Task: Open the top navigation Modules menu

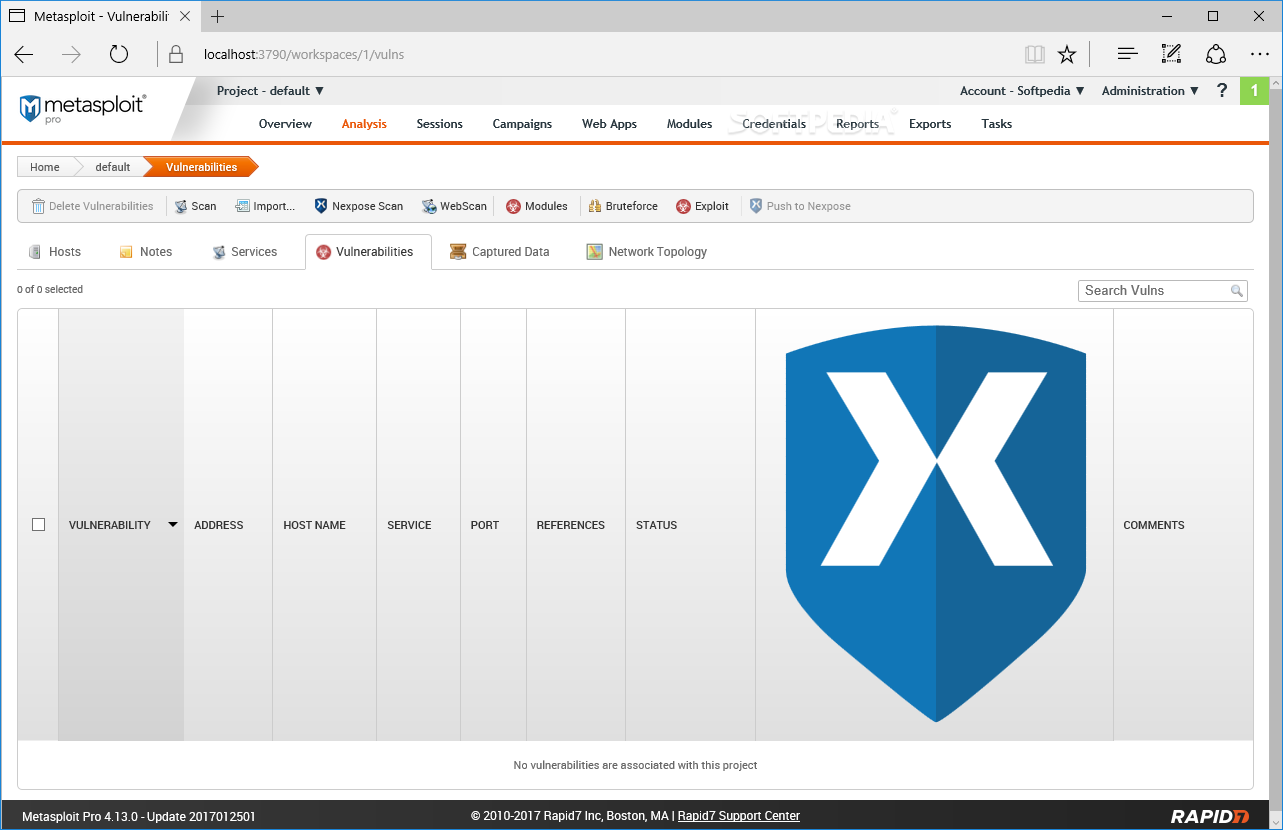Action: (689, 124)
